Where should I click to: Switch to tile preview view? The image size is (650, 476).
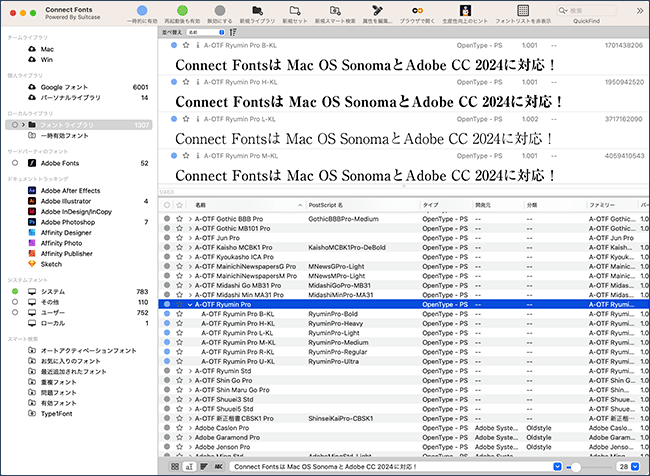pyautogui.click(x=175, y=466)
